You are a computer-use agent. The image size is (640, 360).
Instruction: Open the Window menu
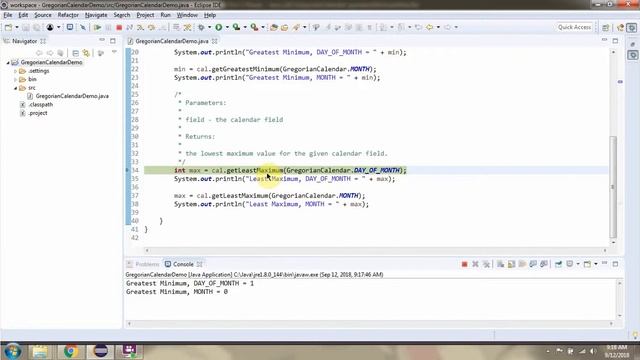pyautogui.click(x=187, y=15)
